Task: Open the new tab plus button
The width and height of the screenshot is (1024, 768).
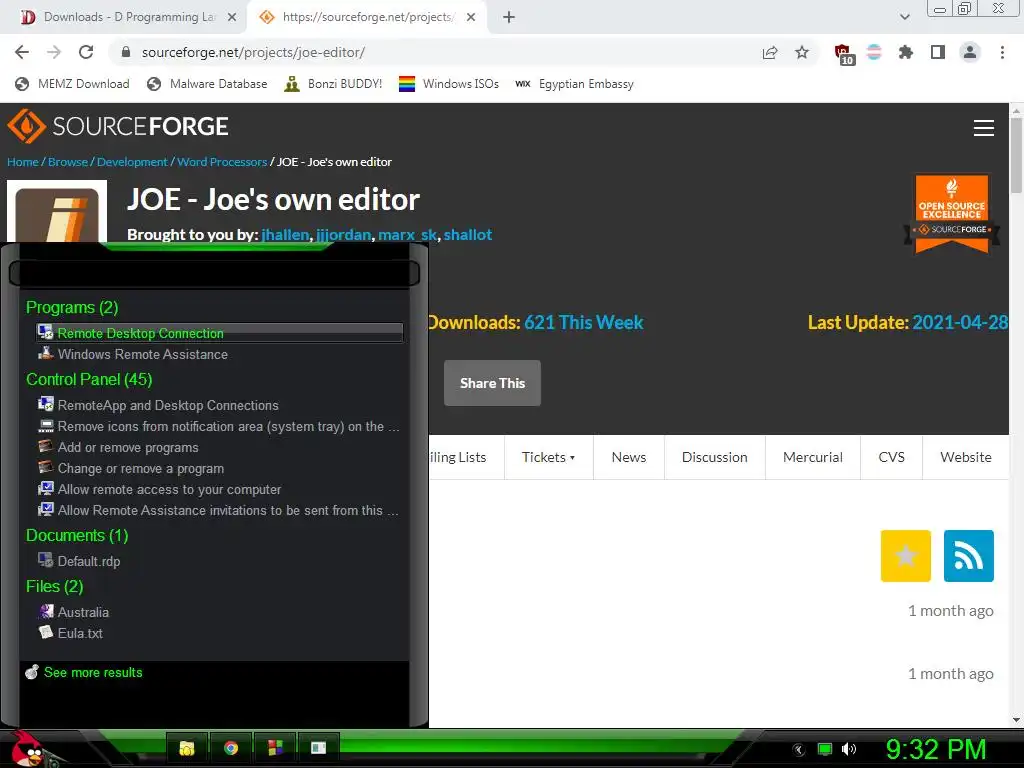Action: pos(509,17)
